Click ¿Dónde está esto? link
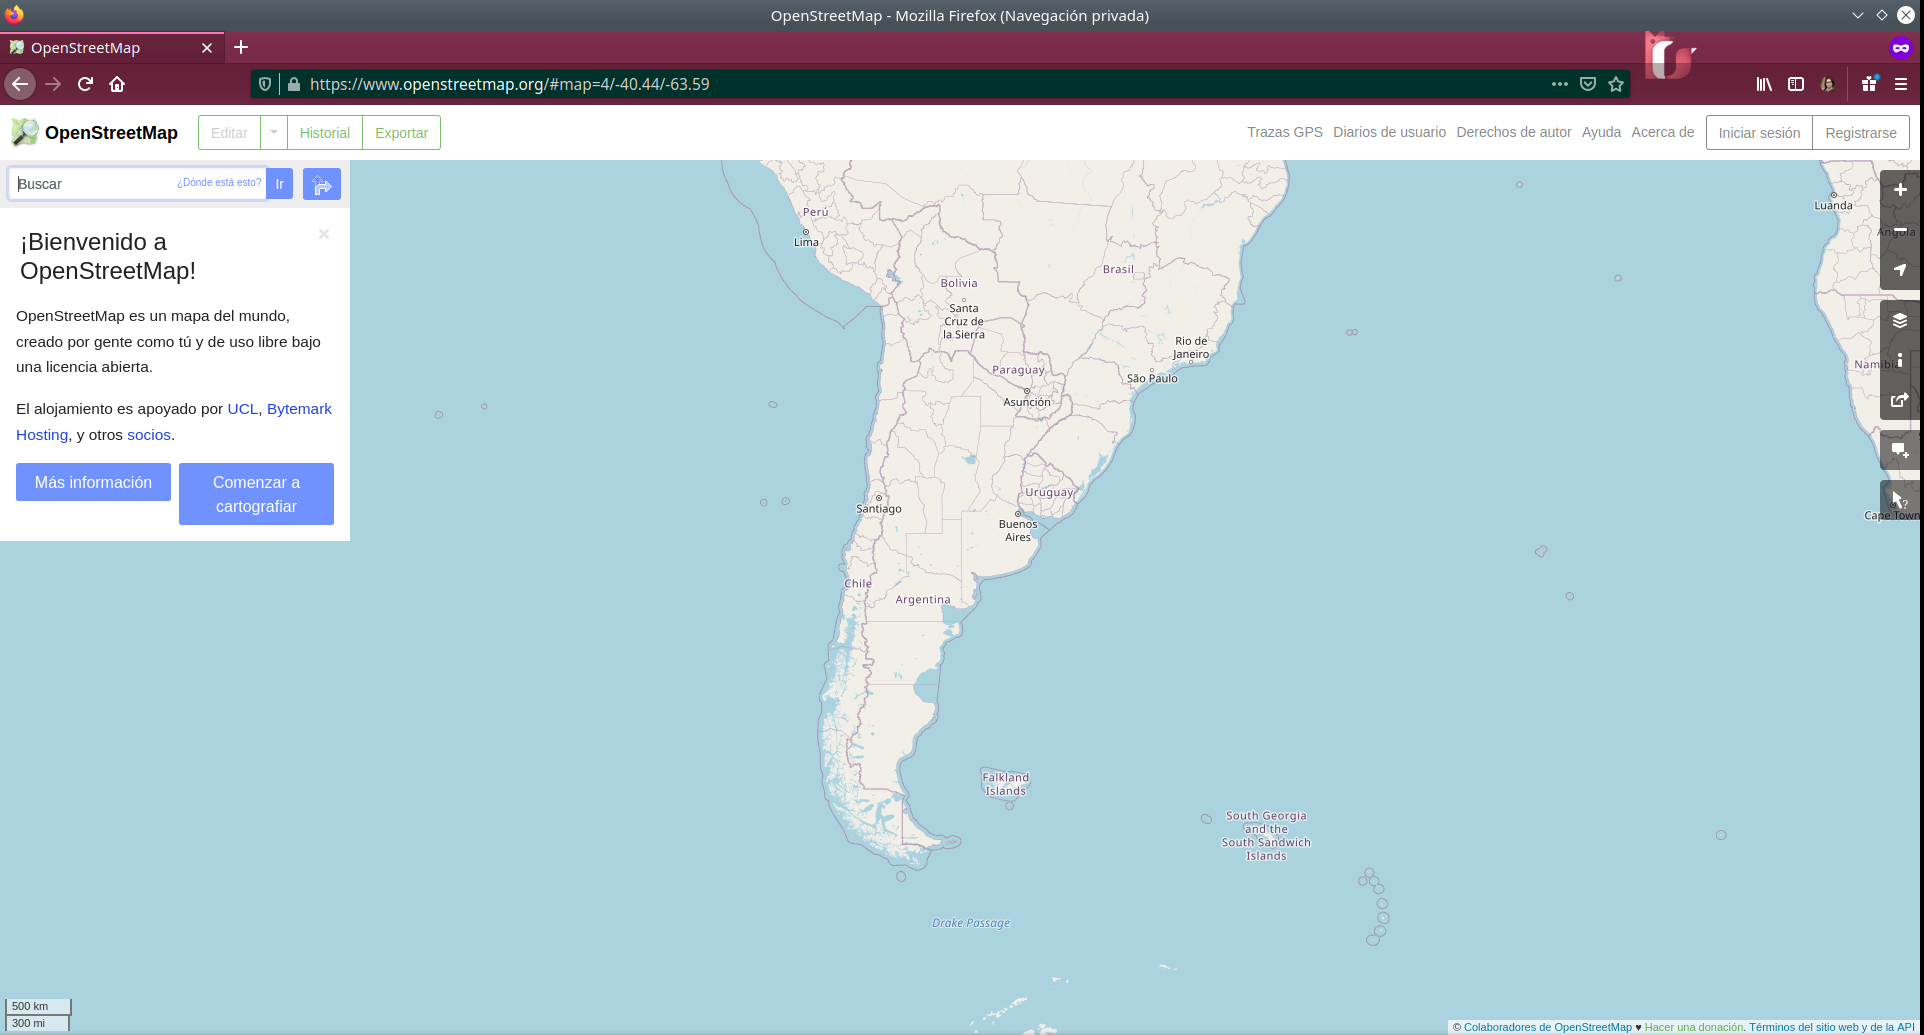Image resolution: width=1924 pixels, height=1035 pixels. (x=219, y=183)
